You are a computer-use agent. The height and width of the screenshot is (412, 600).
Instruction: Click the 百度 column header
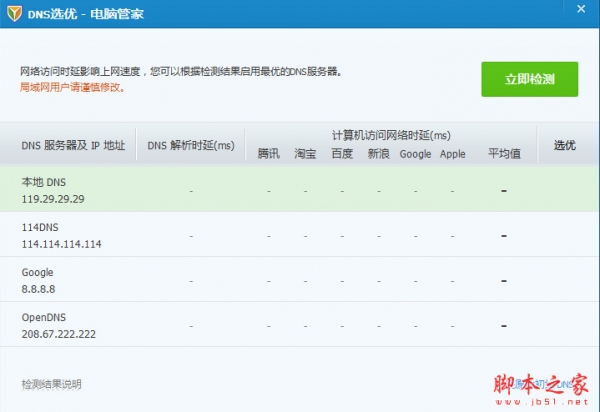click(x=342, y=154)
